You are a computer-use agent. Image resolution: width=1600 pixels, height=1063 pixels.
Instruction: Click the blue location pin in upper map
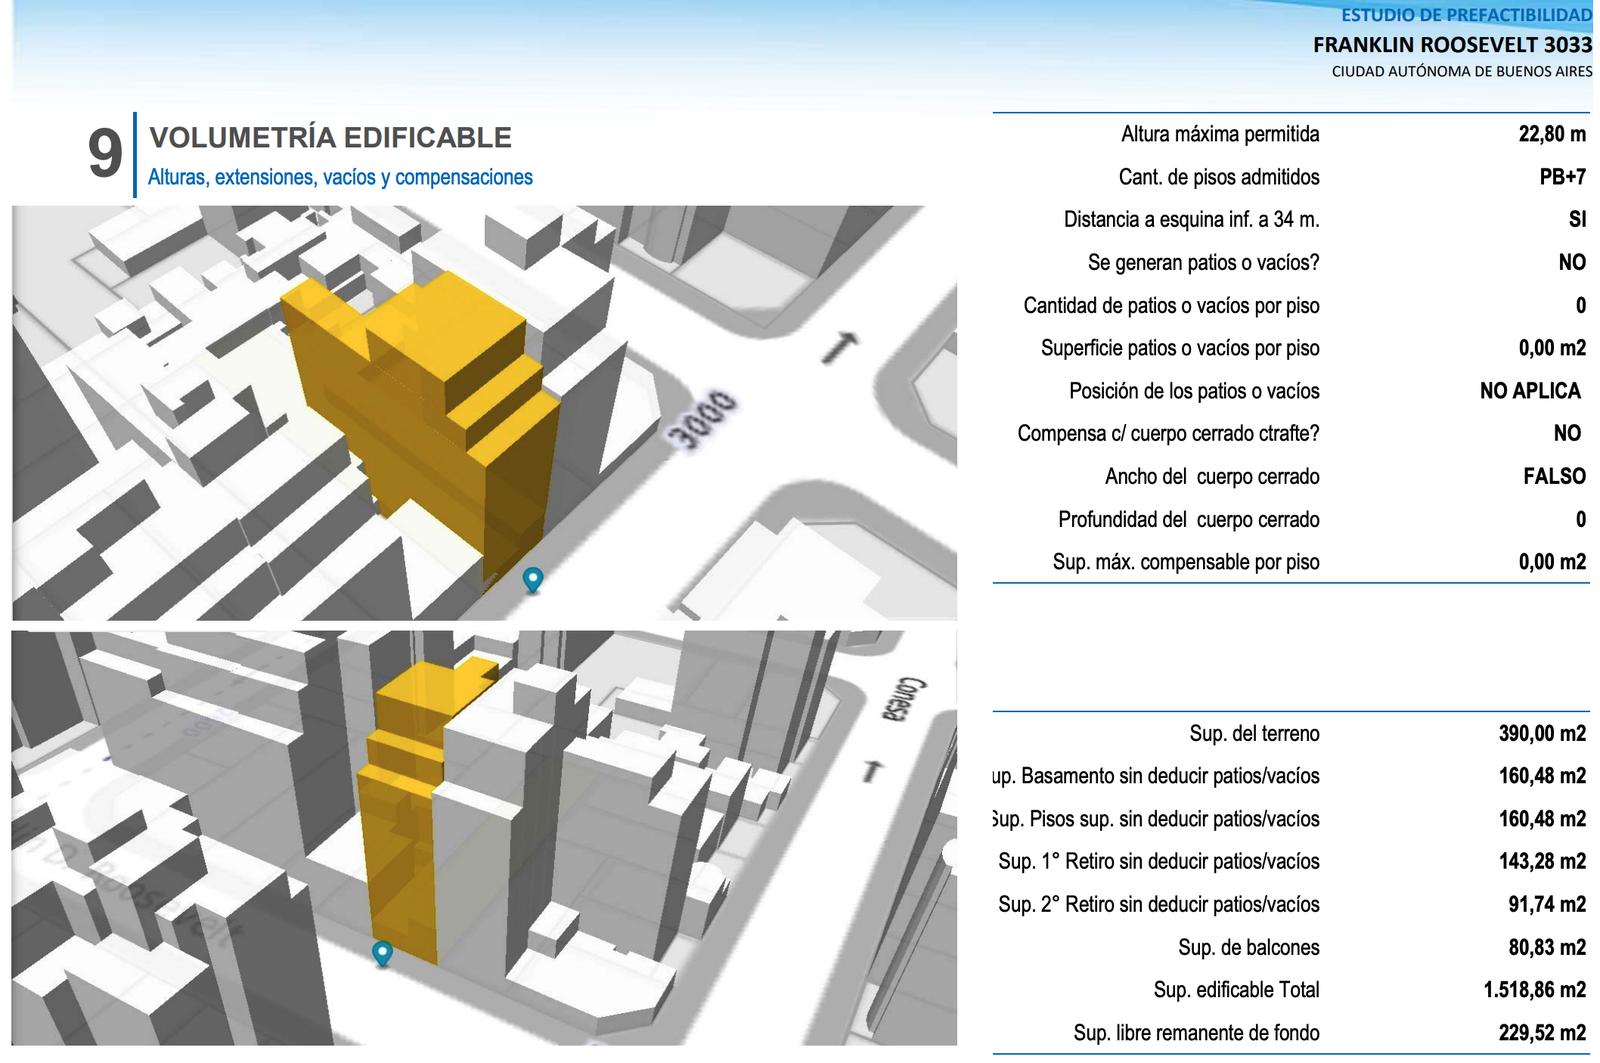(x=533, y=580)
